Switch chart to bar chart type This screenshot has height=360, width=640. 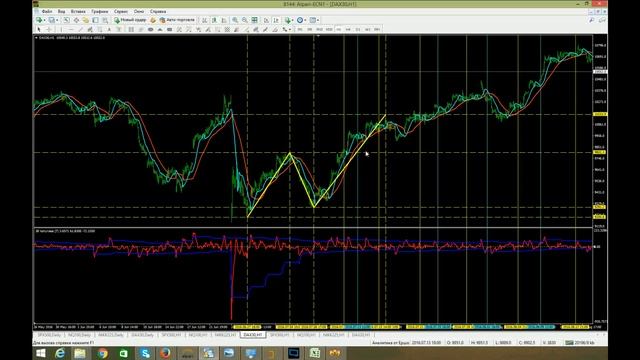[x=204, y=20]
